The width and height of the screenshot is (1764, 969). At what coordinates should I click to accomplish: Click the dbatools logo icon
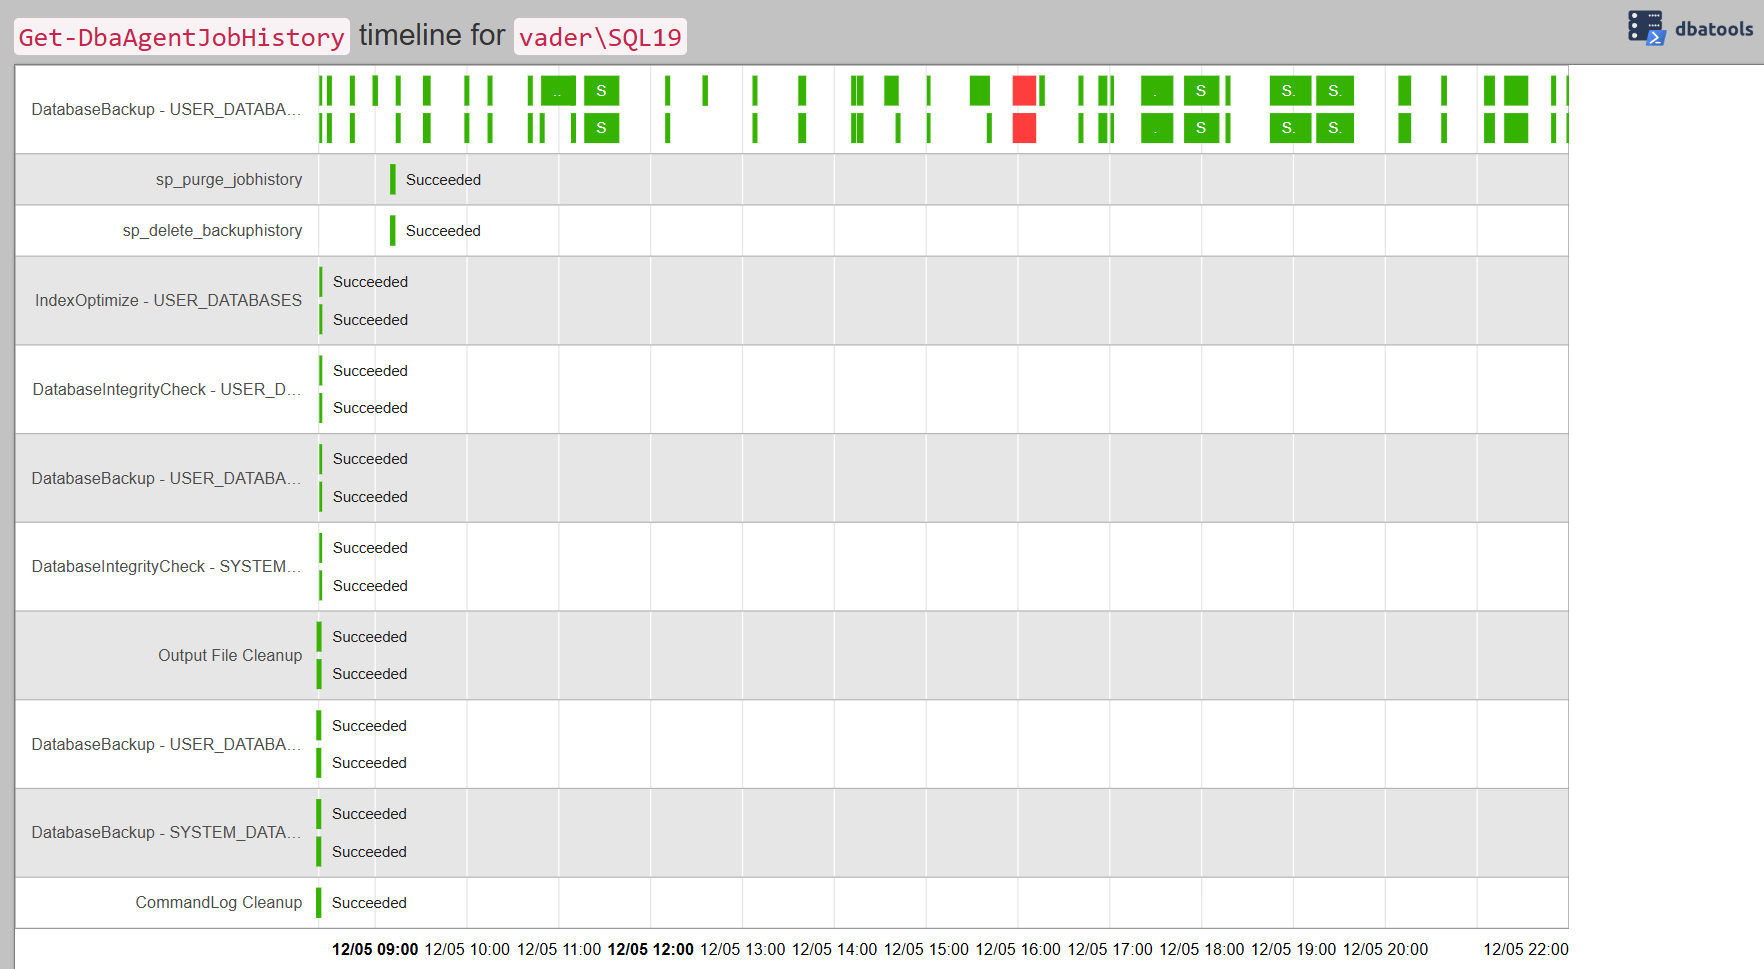click(x=1645, y=28)
